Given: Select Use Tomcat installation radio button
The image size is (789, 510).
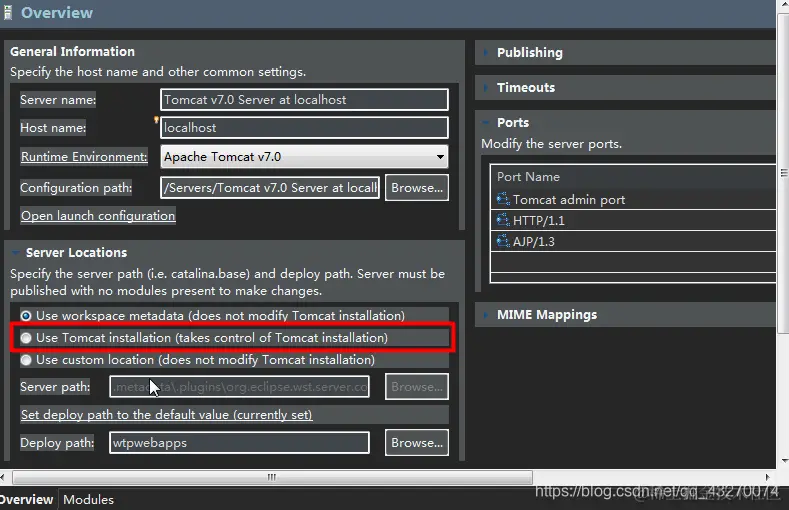Looking at the screenshot, I should (26, 338).
